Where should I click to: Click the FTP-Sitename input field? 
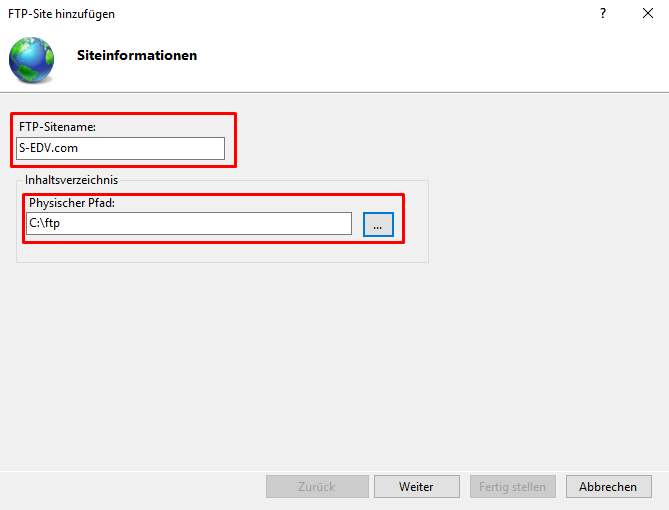[120, 148]
